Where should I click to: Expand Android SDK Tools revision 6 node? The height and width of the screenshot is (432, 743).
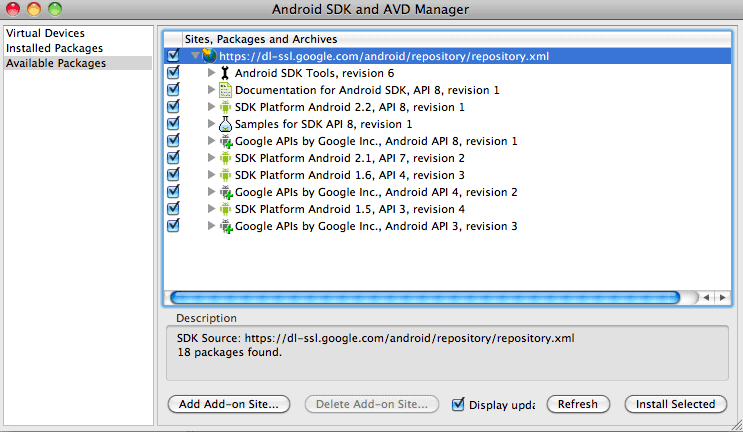(211, 73)
